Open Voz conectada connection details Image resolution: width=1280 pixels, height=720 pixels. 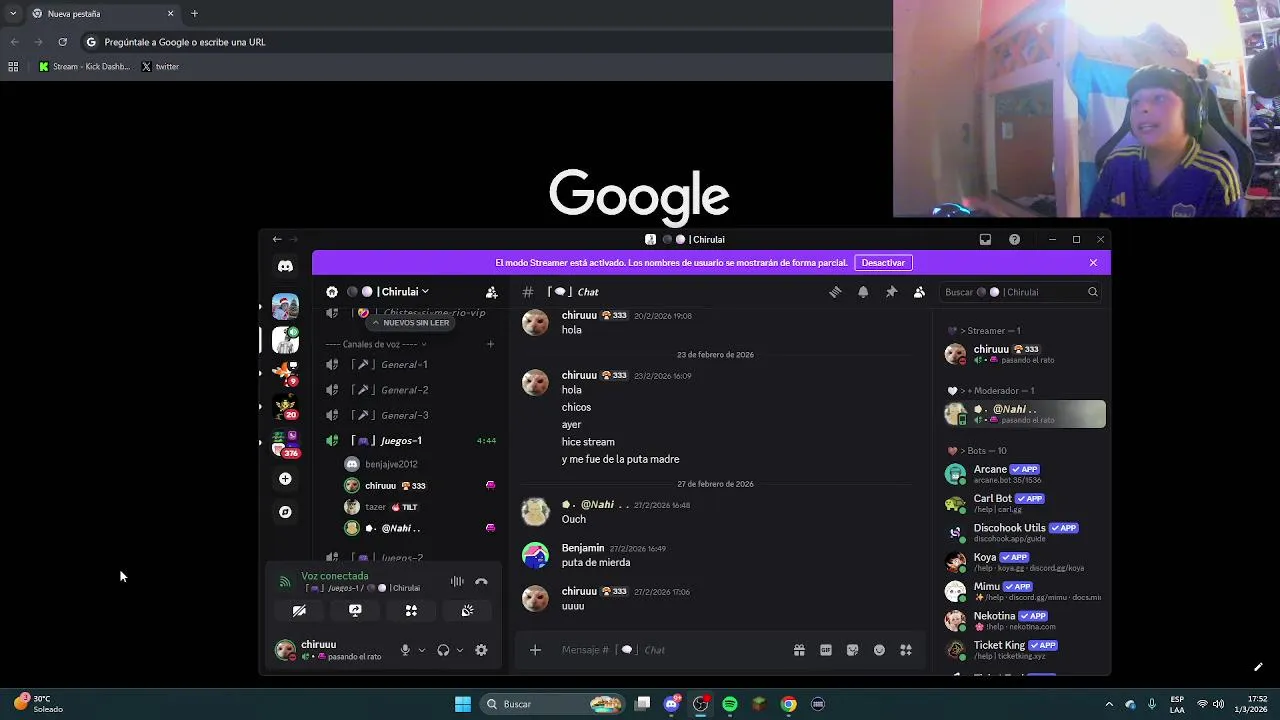335,576
